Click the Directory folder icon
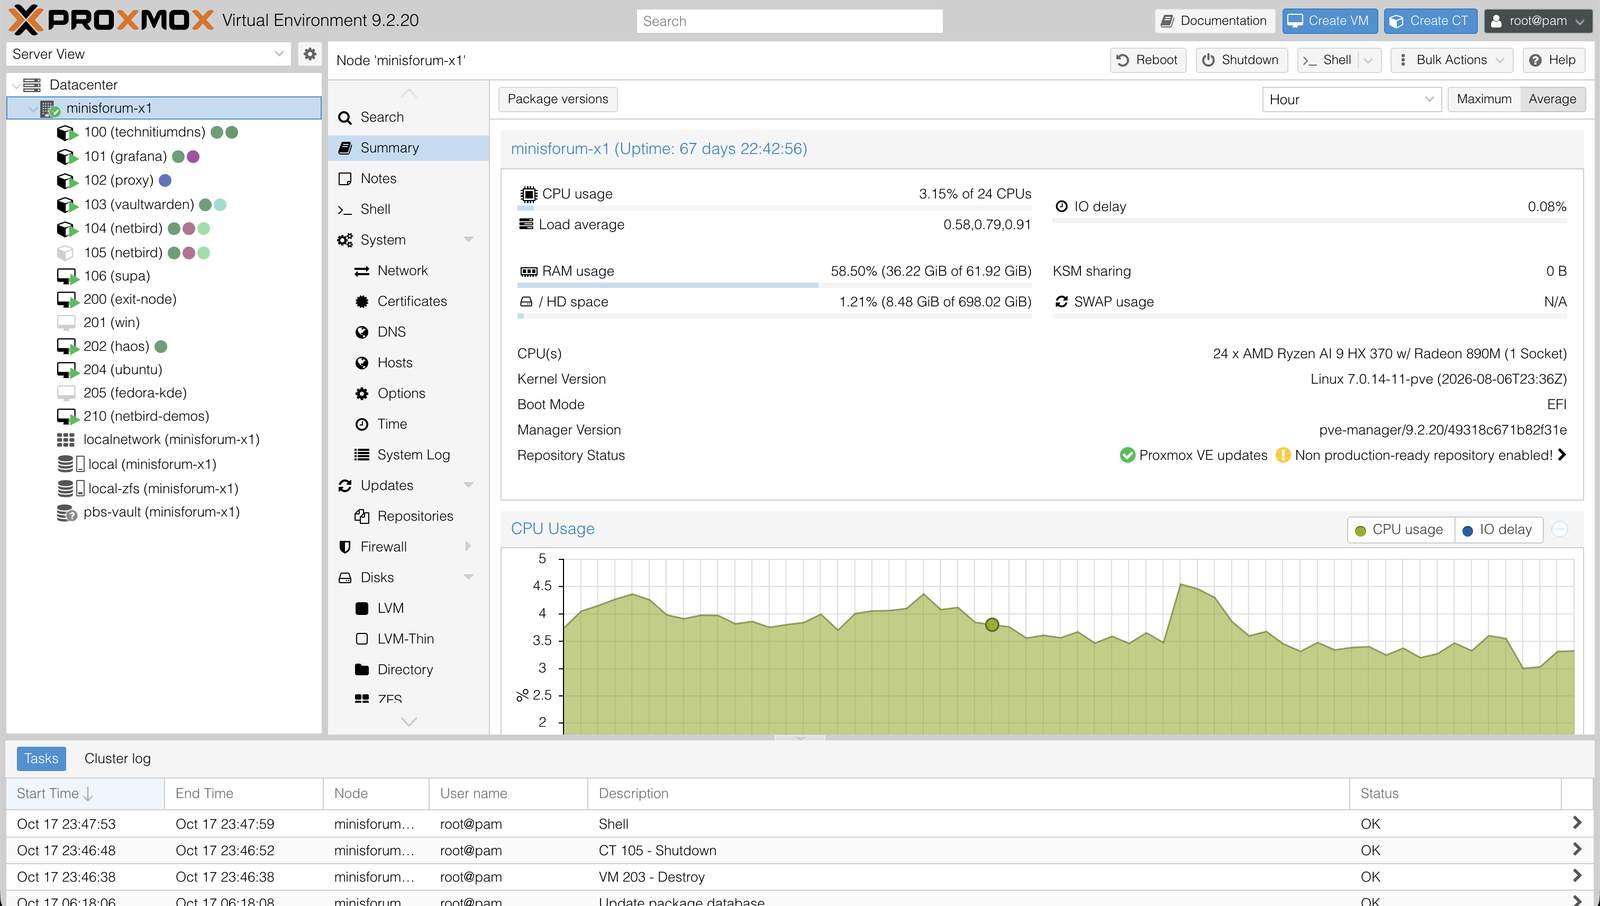The image size is (1600, 906). pyautogui.click(x=362, y=670)
